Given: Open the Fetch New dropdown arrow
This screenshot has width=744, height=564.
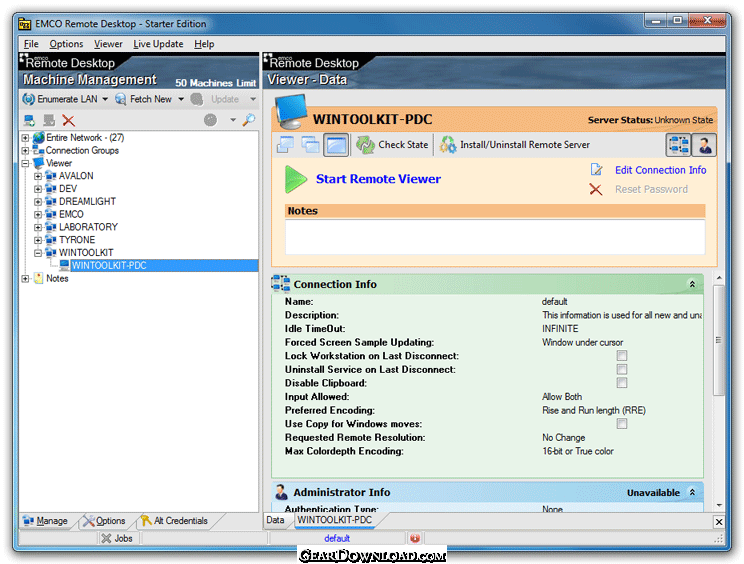Looking at the screenshot, I should coord(181,99).
